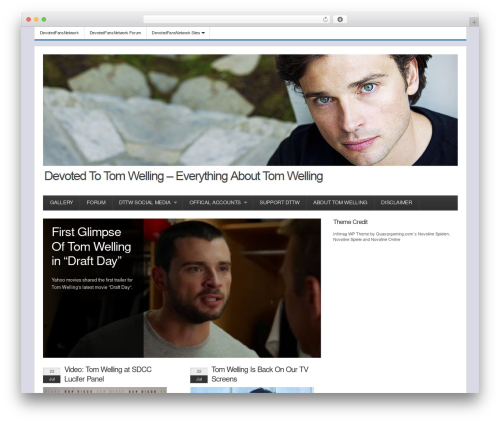500x423 pixels.
Task: Open First Glimpse Draft Day featured headline
Action: coord(91,247)
